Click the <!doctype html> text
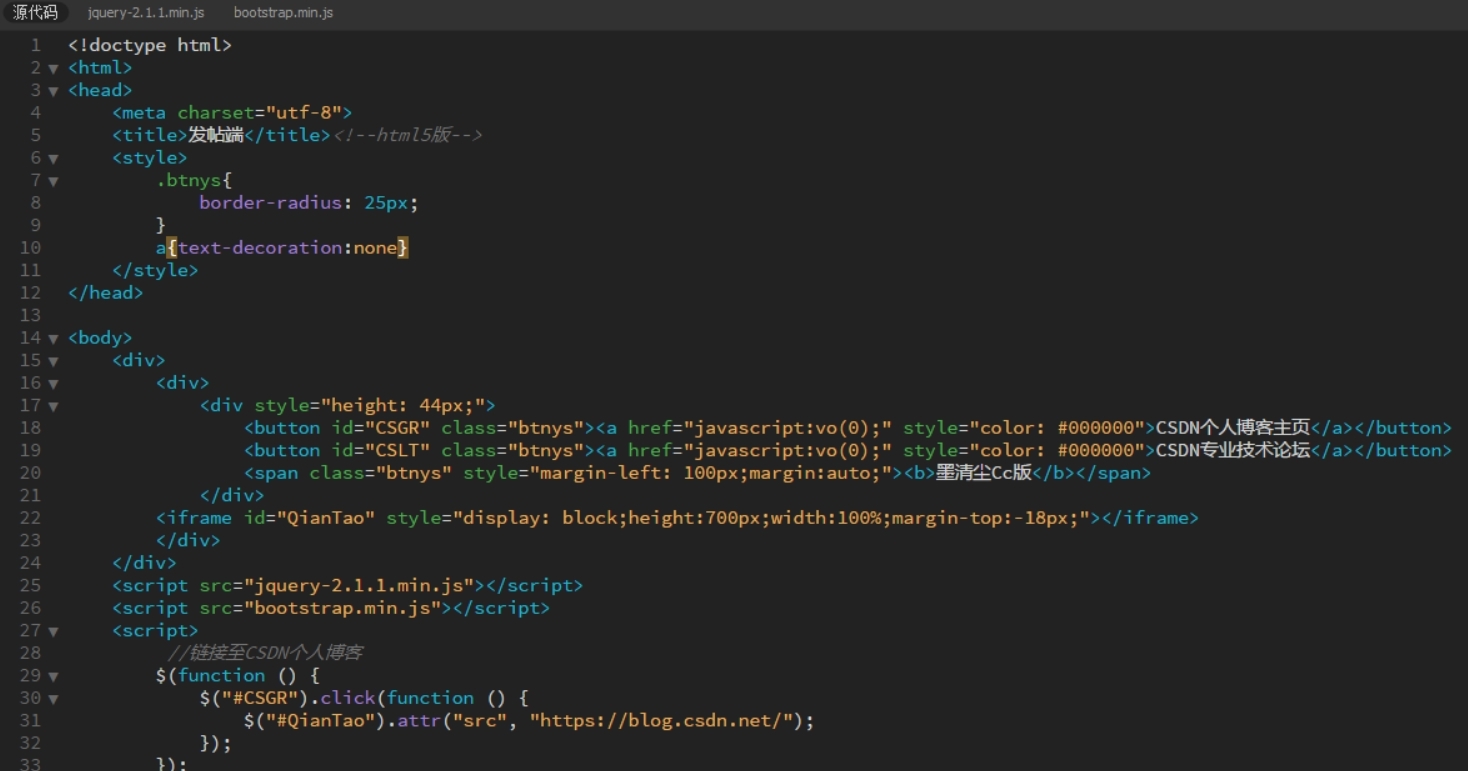The image size is (1468, 771). pyautogui.click(x=150, y=45)
